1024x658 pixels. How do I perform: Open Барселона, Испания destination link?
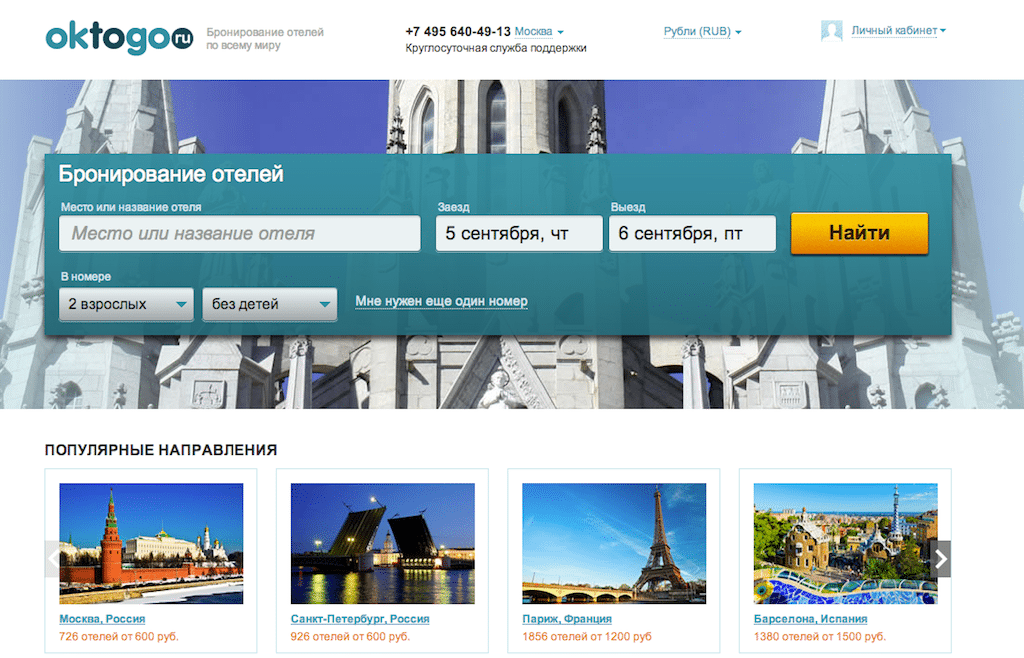click(810, 619)
